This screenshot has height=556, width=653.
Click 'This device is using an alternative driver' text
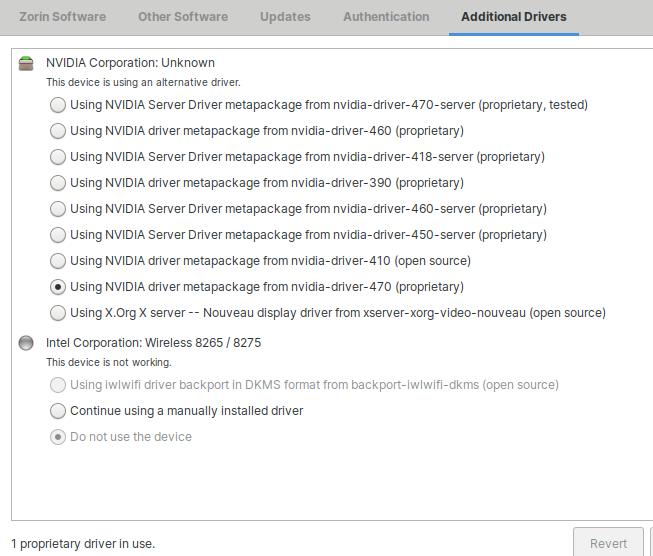143,82
